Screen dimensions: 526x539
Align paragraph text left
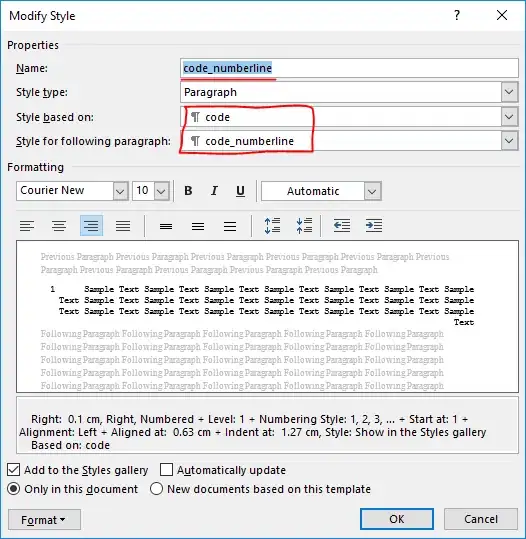(27, 226)
